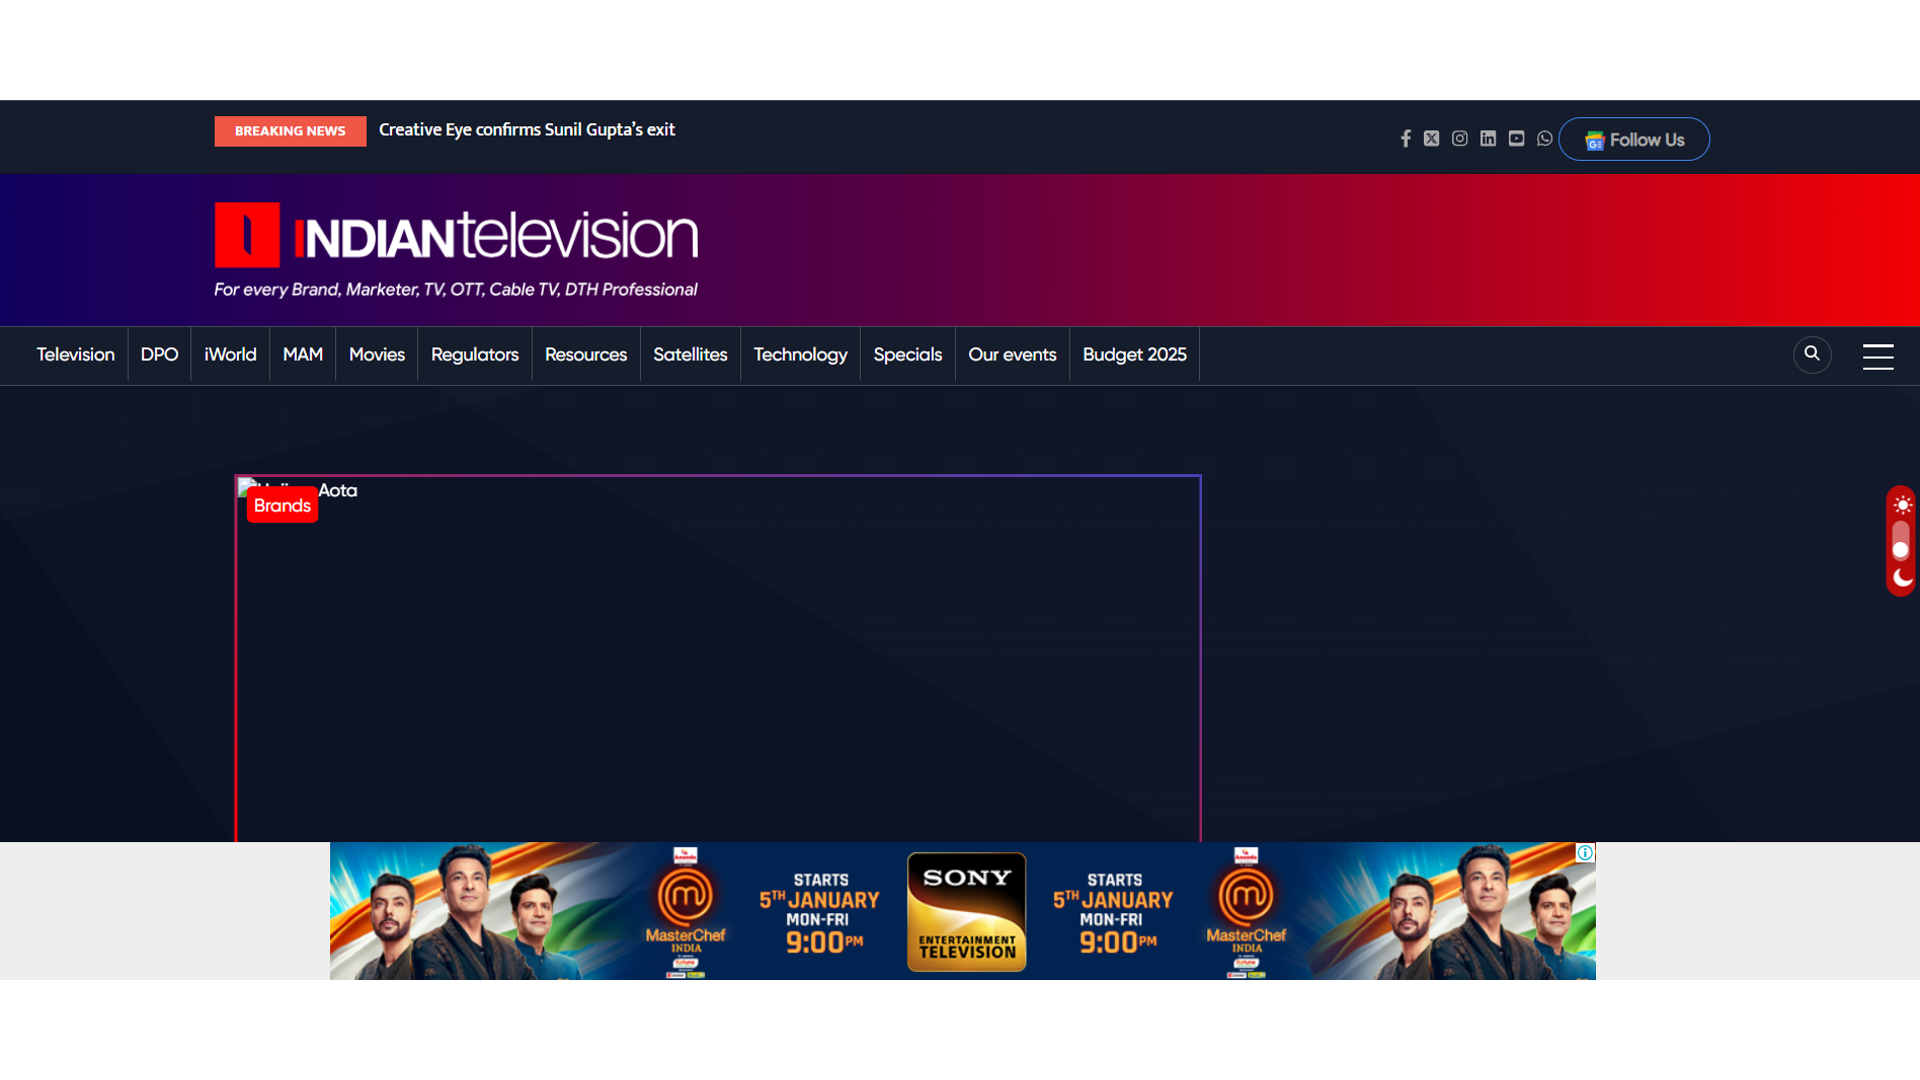Click the LinkedIn icon

click(x=1488, y=139)
